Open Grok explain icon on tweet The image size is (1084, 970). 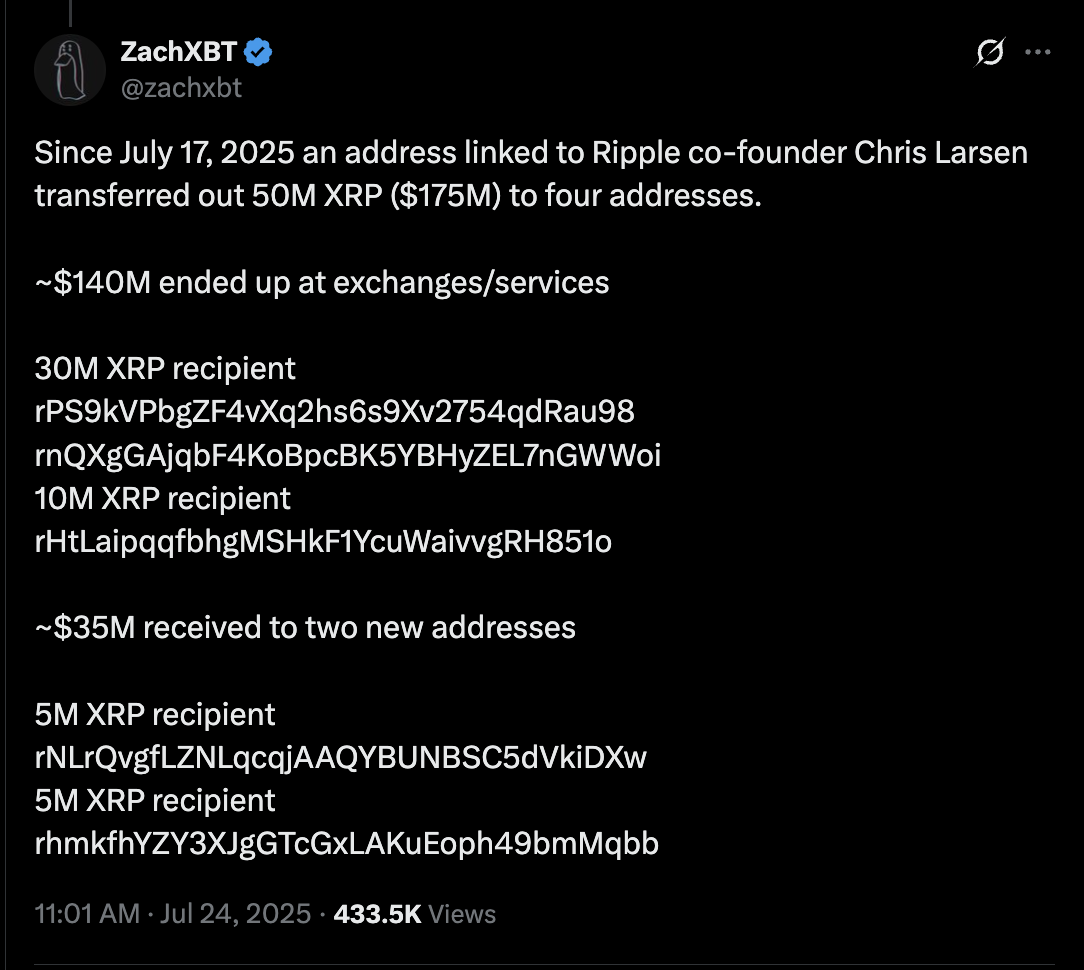pyautogui.click(x=989, y=54)
